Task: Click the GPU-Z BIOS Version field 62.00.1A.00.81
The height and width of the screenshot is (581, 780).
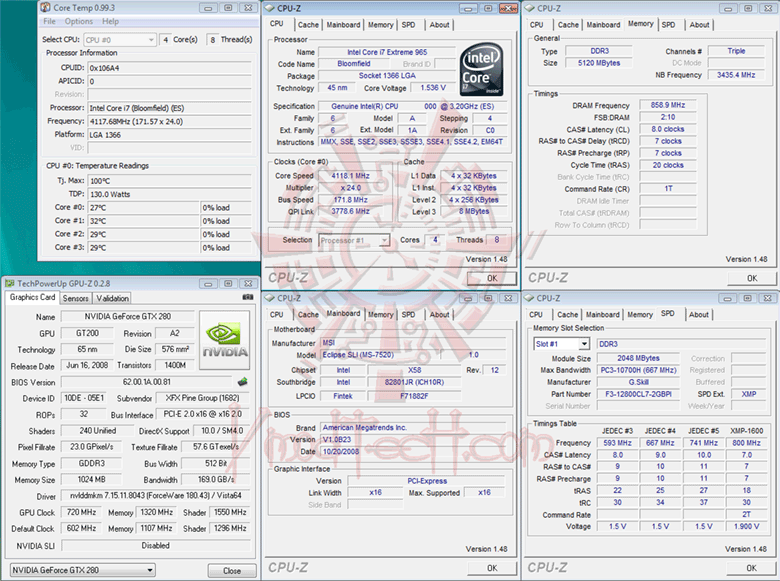Action: [x=147, y=382]
